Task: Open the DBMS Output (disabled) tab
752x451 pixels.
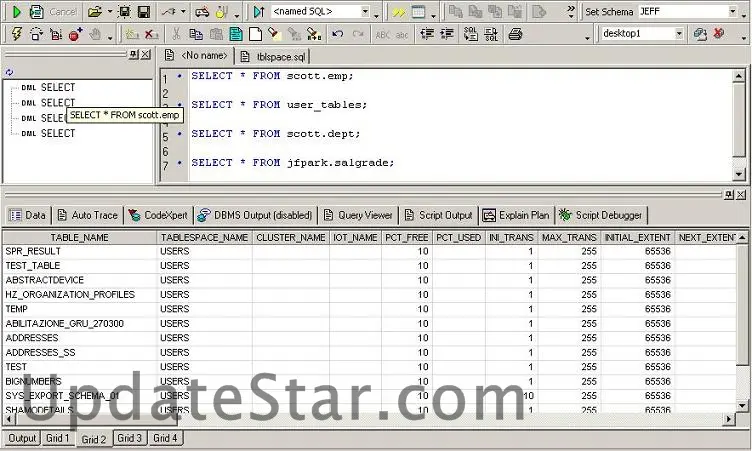Action: click(x=255, y=215)
